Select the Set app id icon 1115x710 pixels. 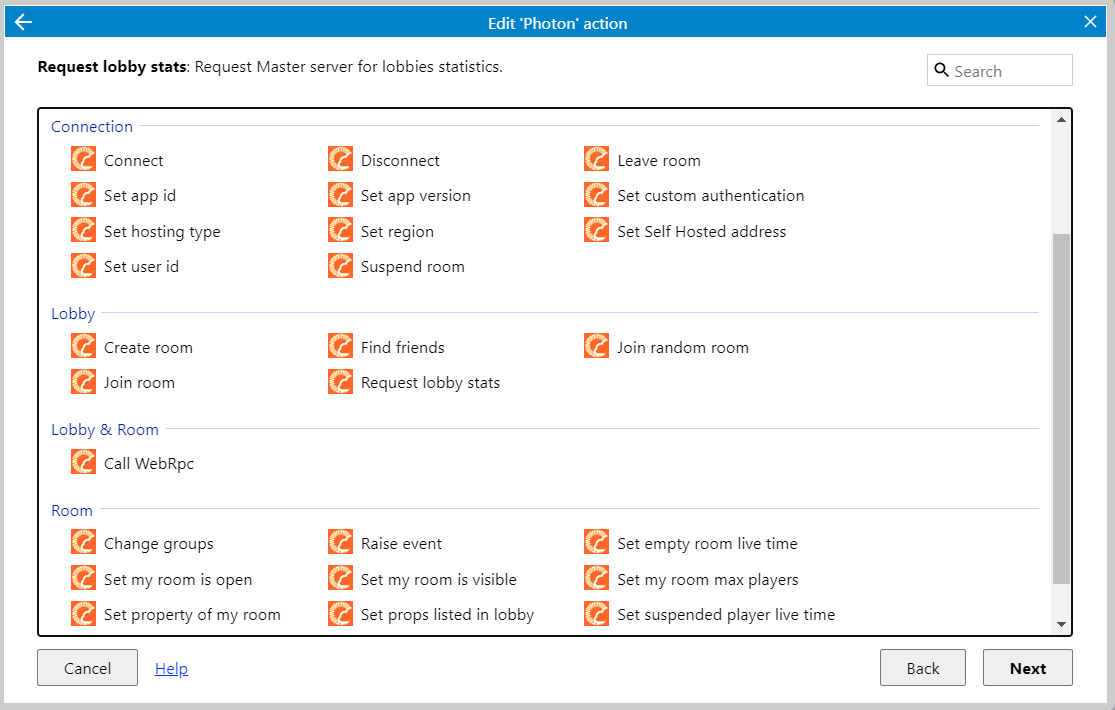[83, 195]
